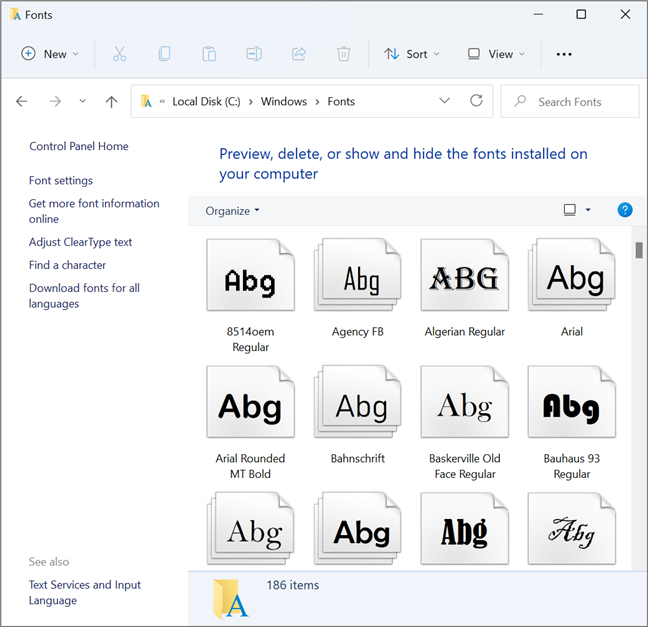Open recent locations dropdown arrow
The width and height of the screenshot is (648, 627).
click(83, 101)
